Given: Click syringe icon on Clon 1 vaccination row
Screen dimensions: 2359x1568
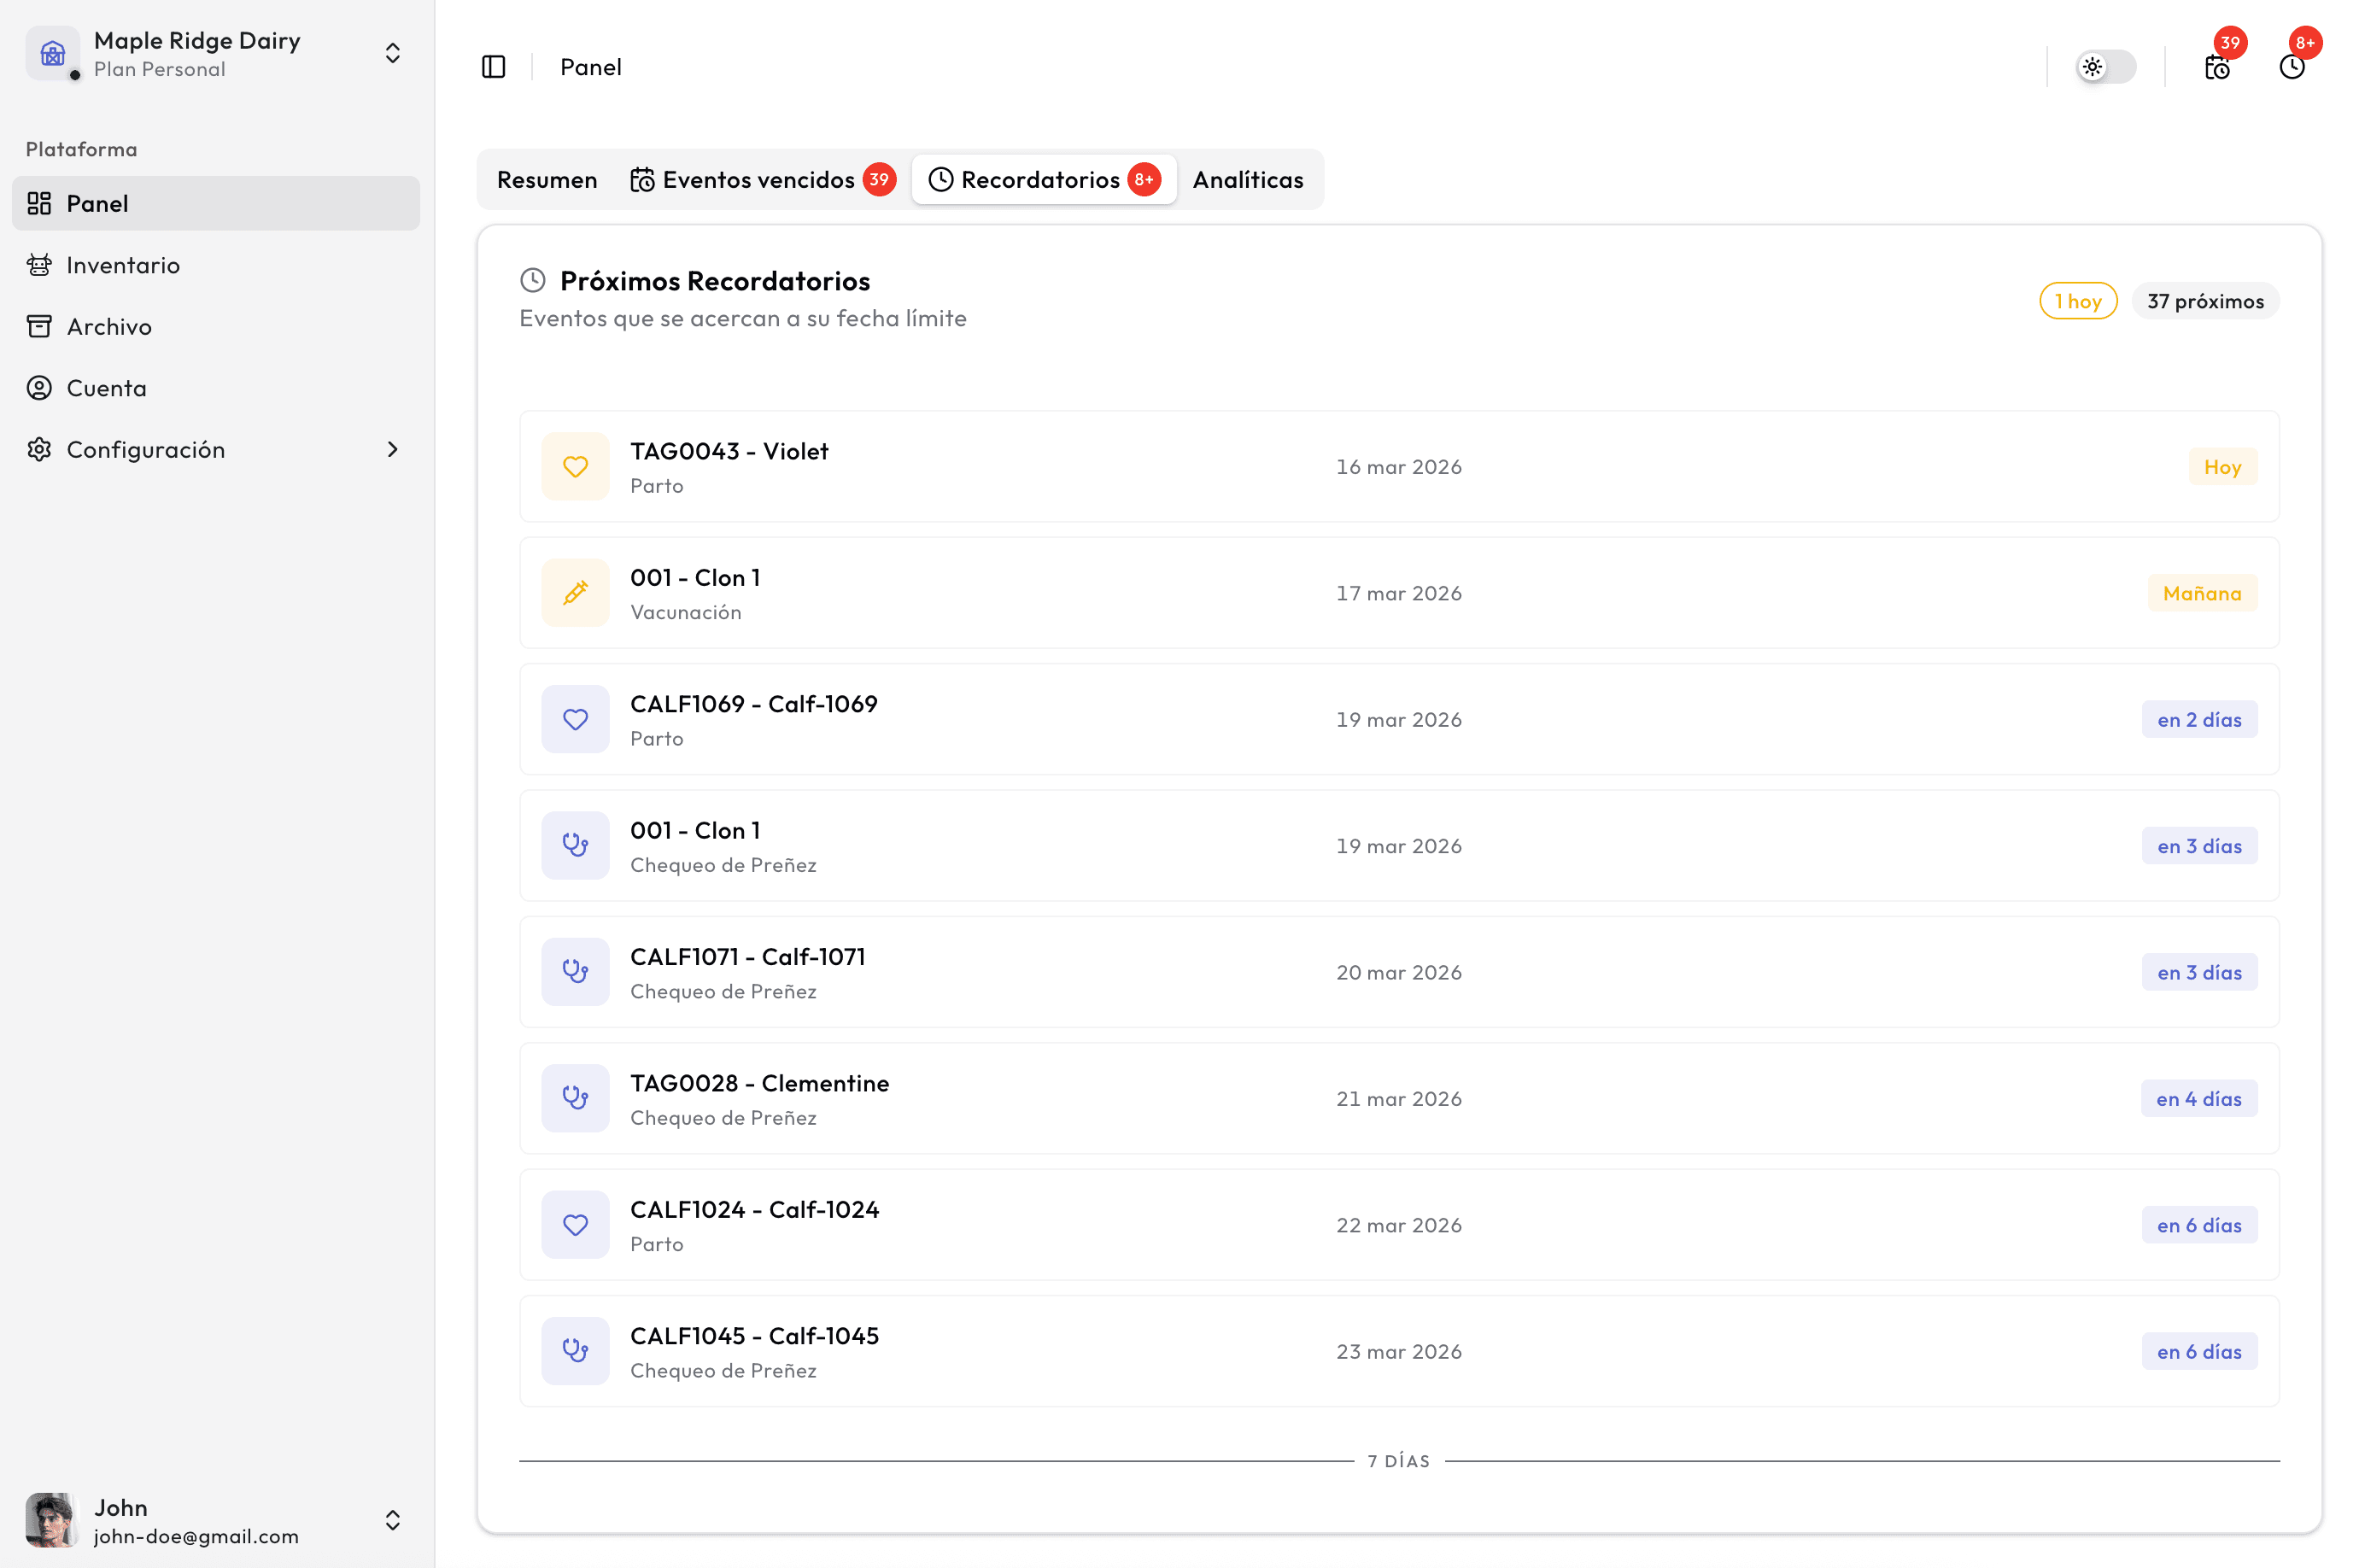Looking at the screenshot, I should click(x=575, y=593).
